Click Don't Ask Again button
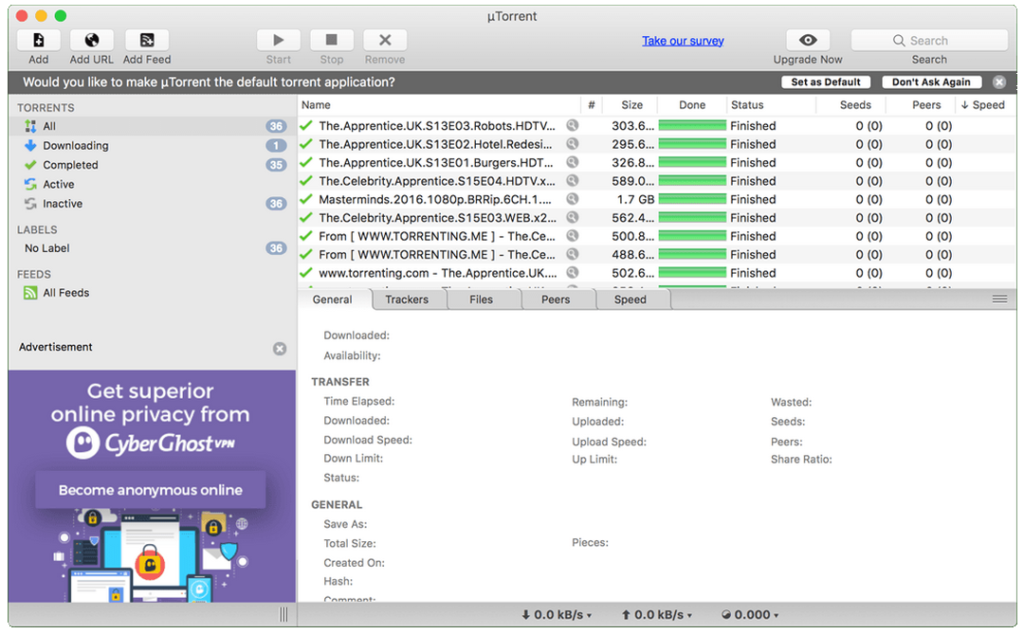1024x634 pixels. coord(931,82)
